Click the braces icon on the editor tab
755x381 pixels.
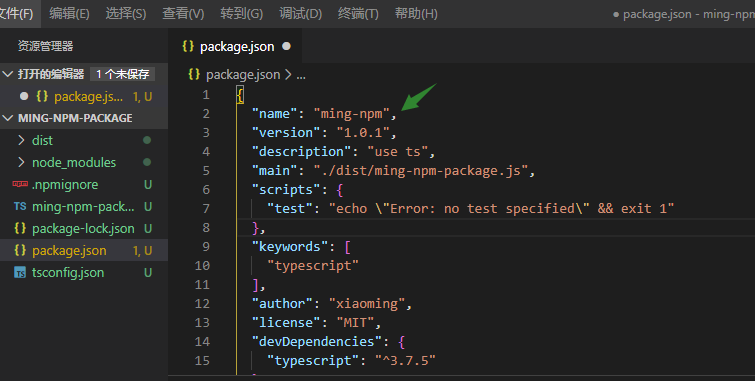[188, 46]
